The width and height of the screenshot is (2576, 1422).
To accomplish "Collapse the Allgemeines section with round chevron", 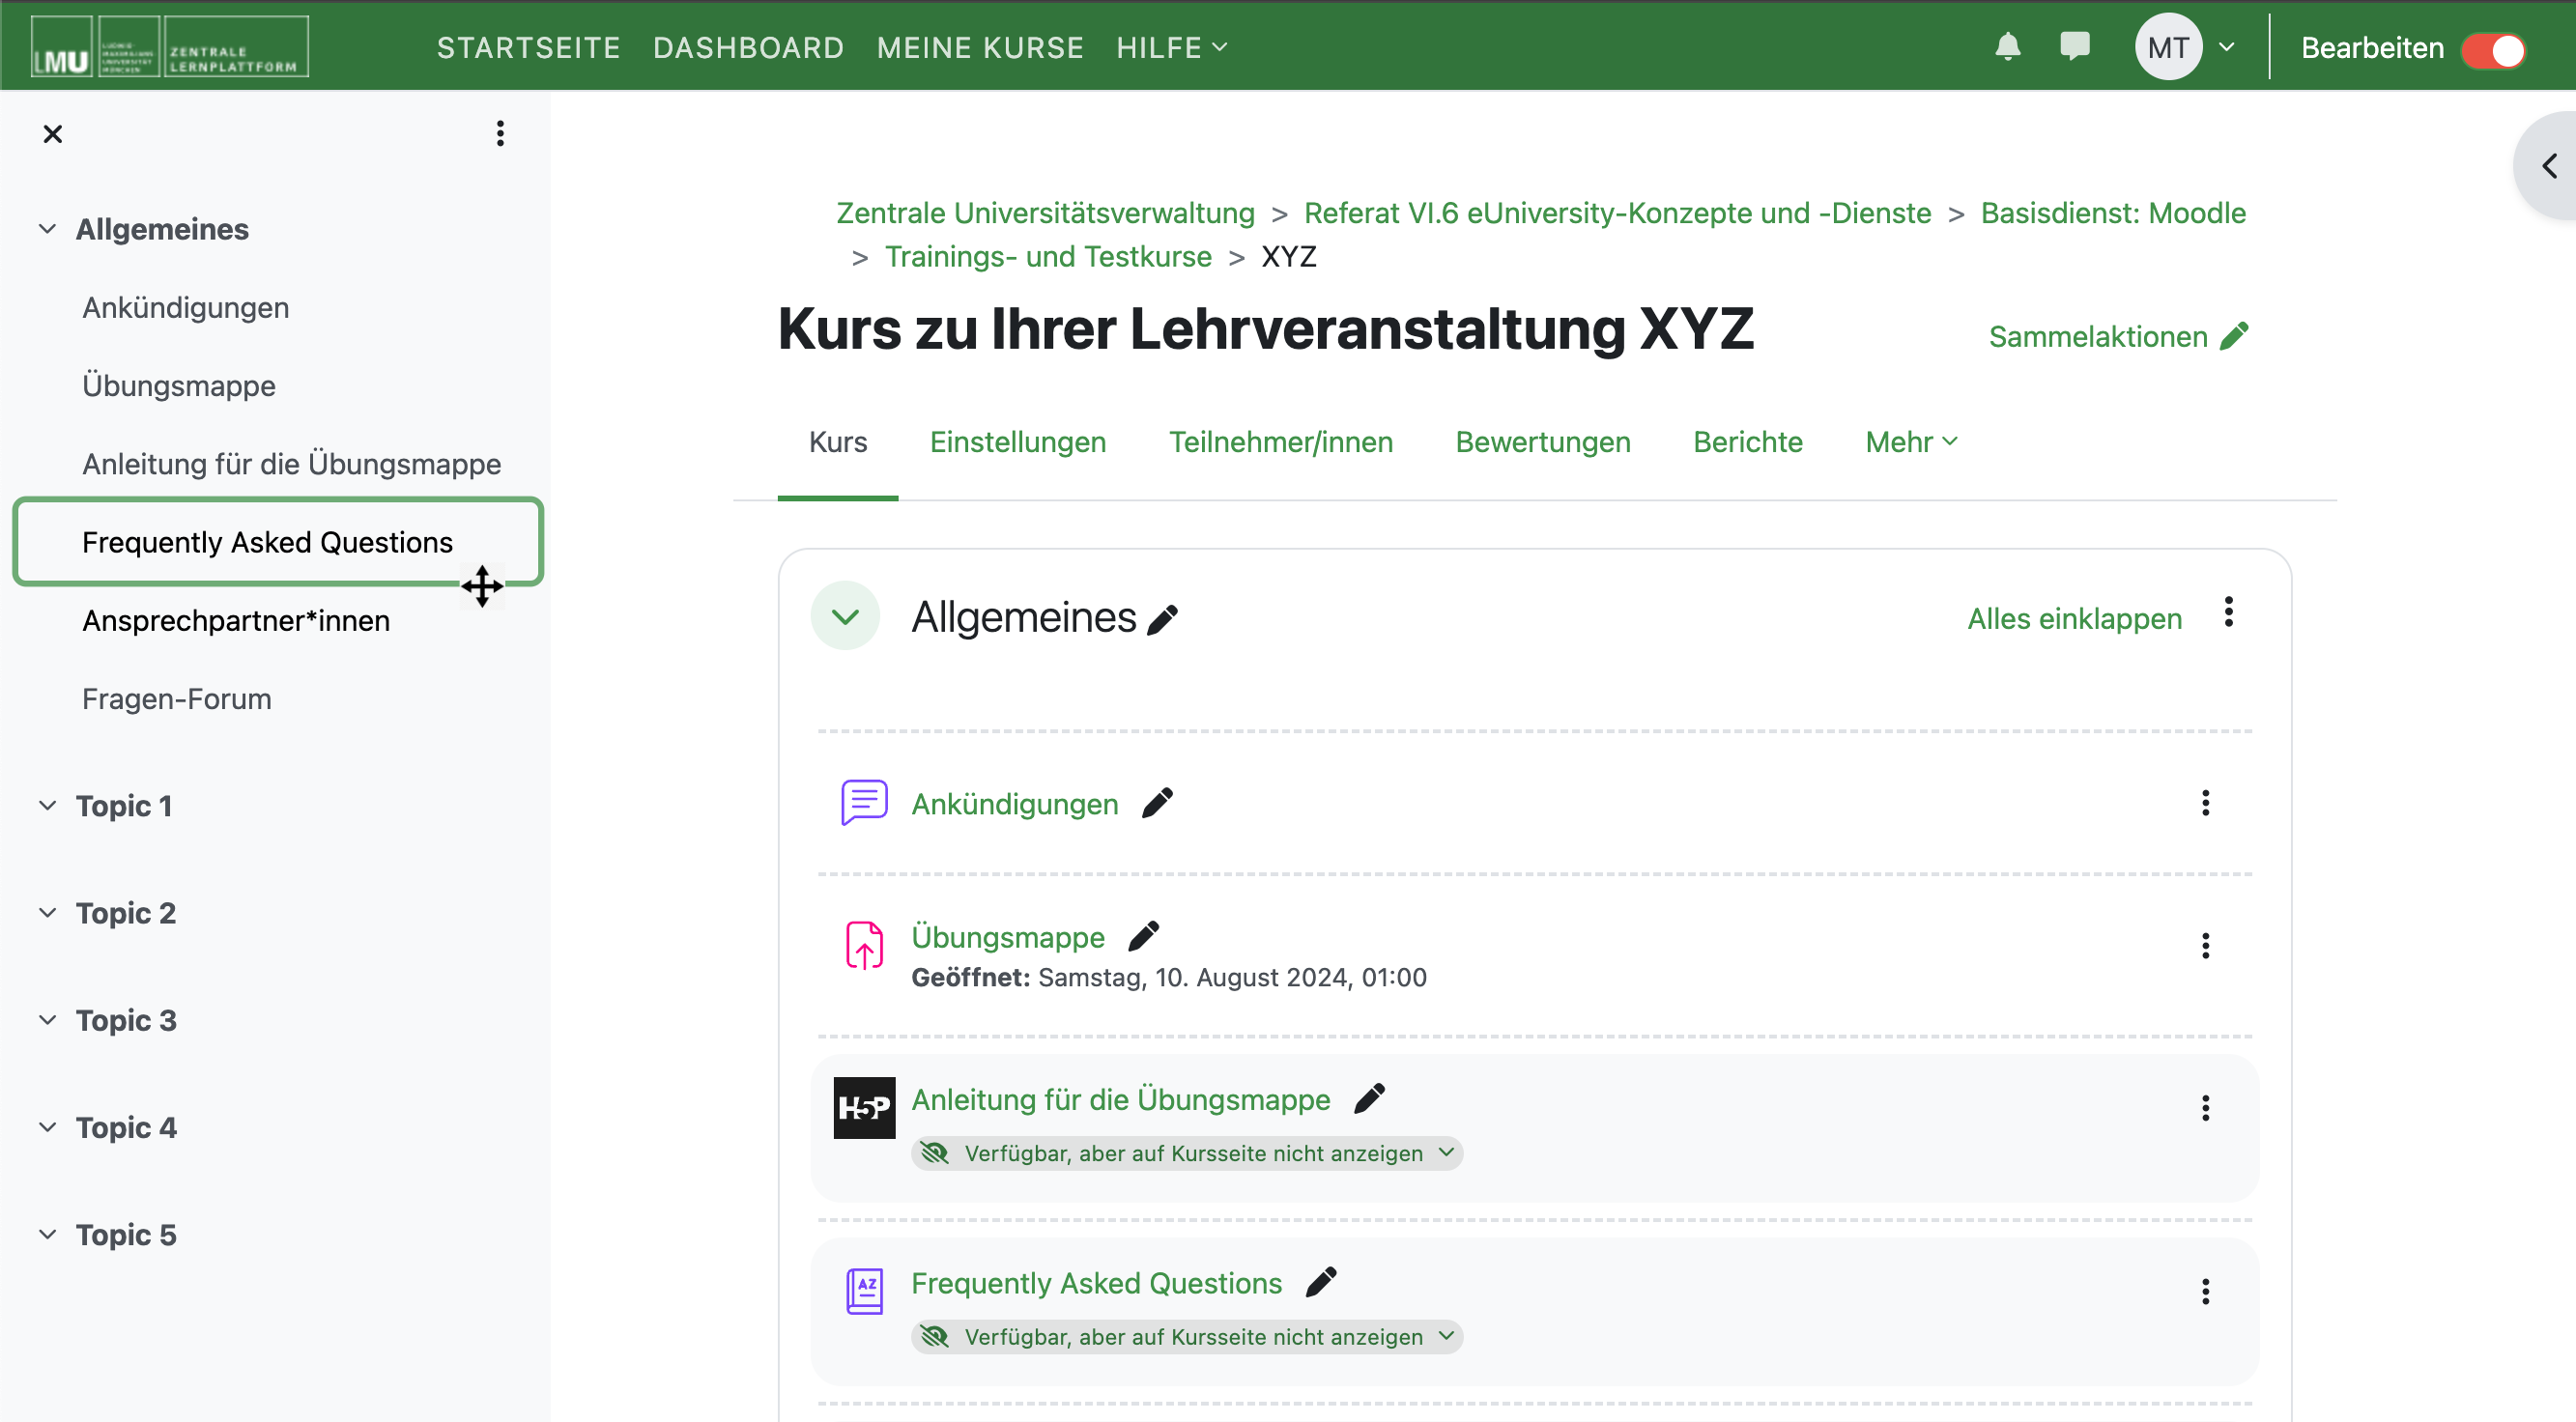I will (845, 616).
